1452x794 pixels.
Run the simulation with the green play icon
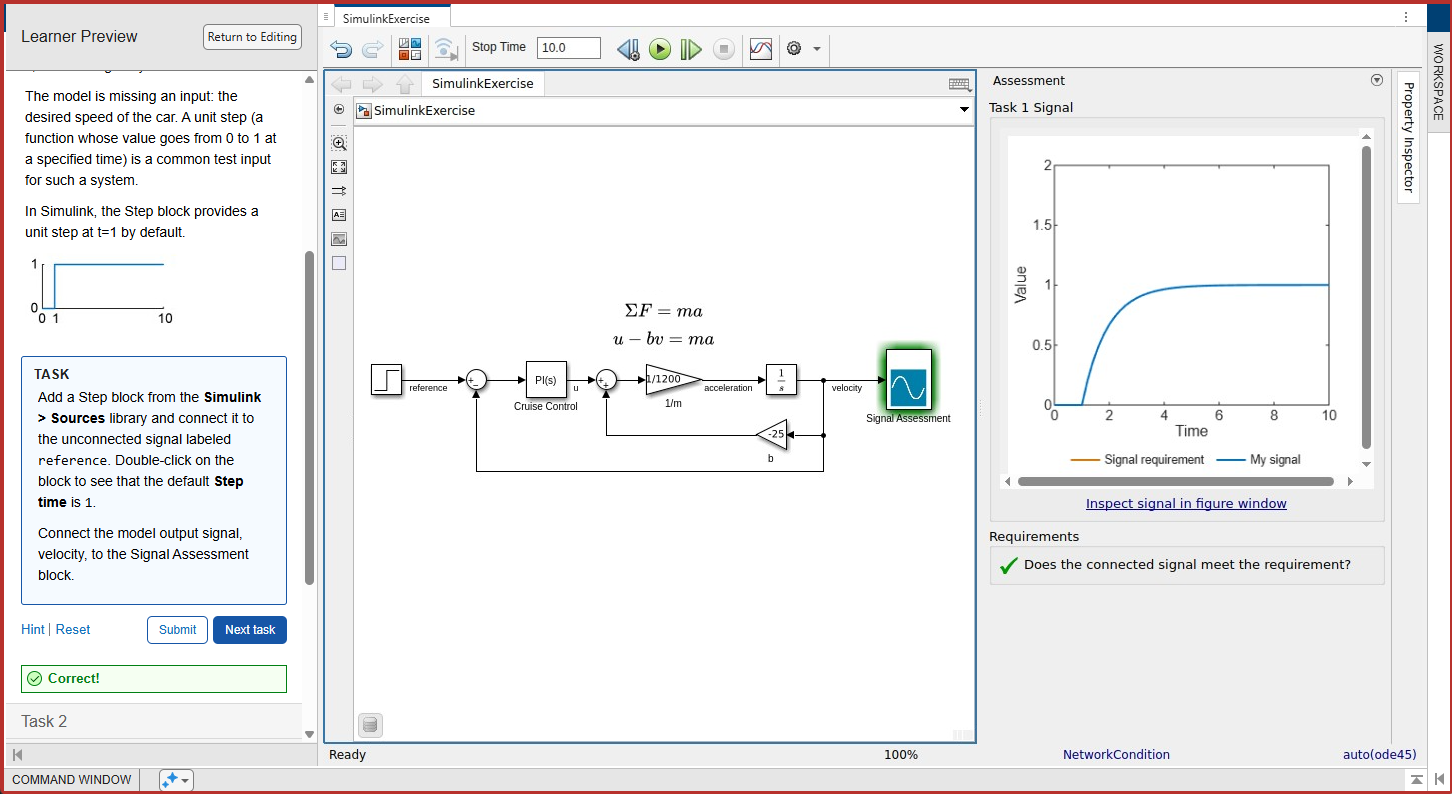659,48
